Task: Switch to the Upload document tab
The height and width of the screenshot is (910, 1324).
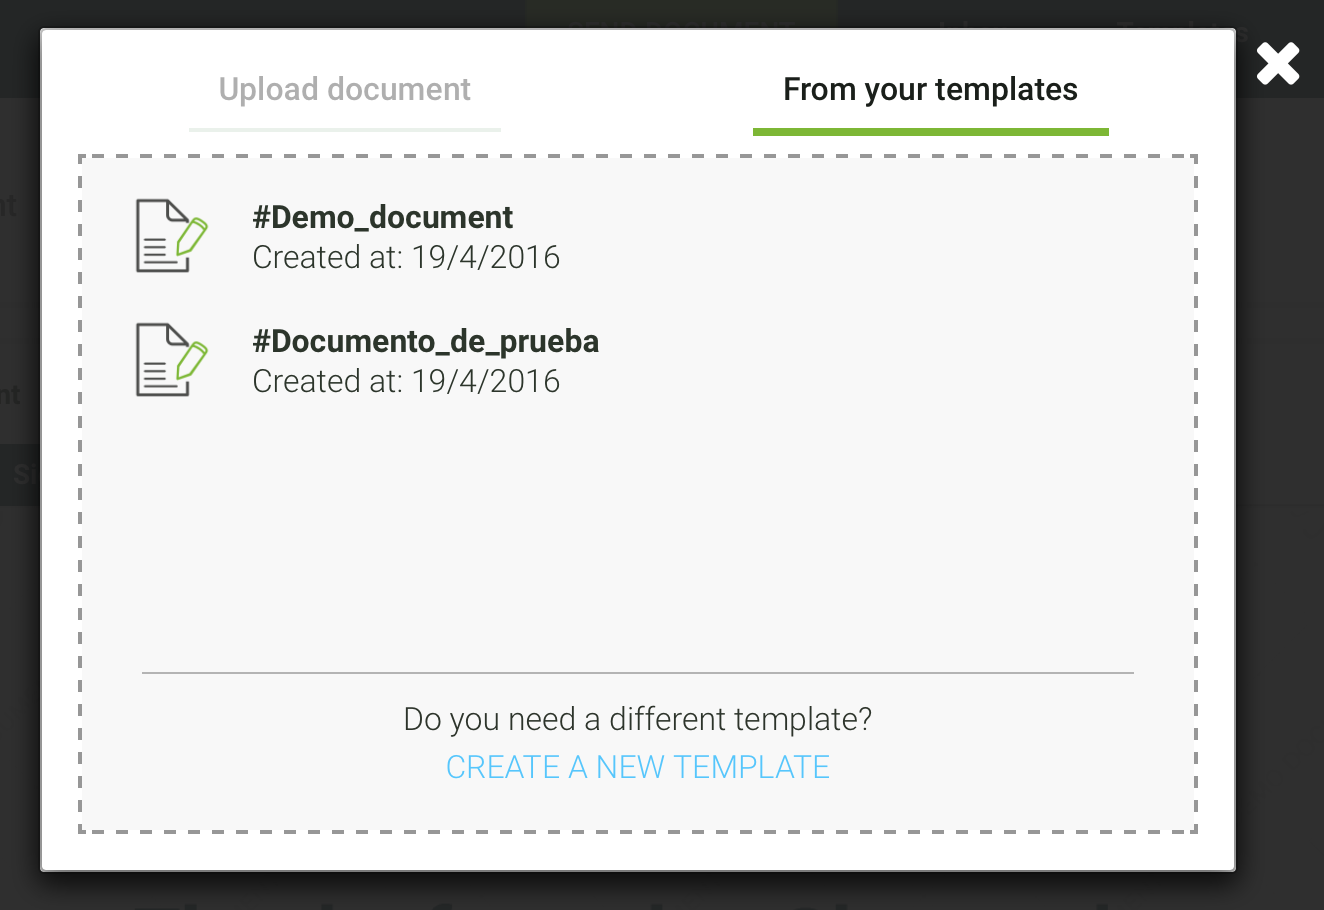Action: tap(345, 90)
